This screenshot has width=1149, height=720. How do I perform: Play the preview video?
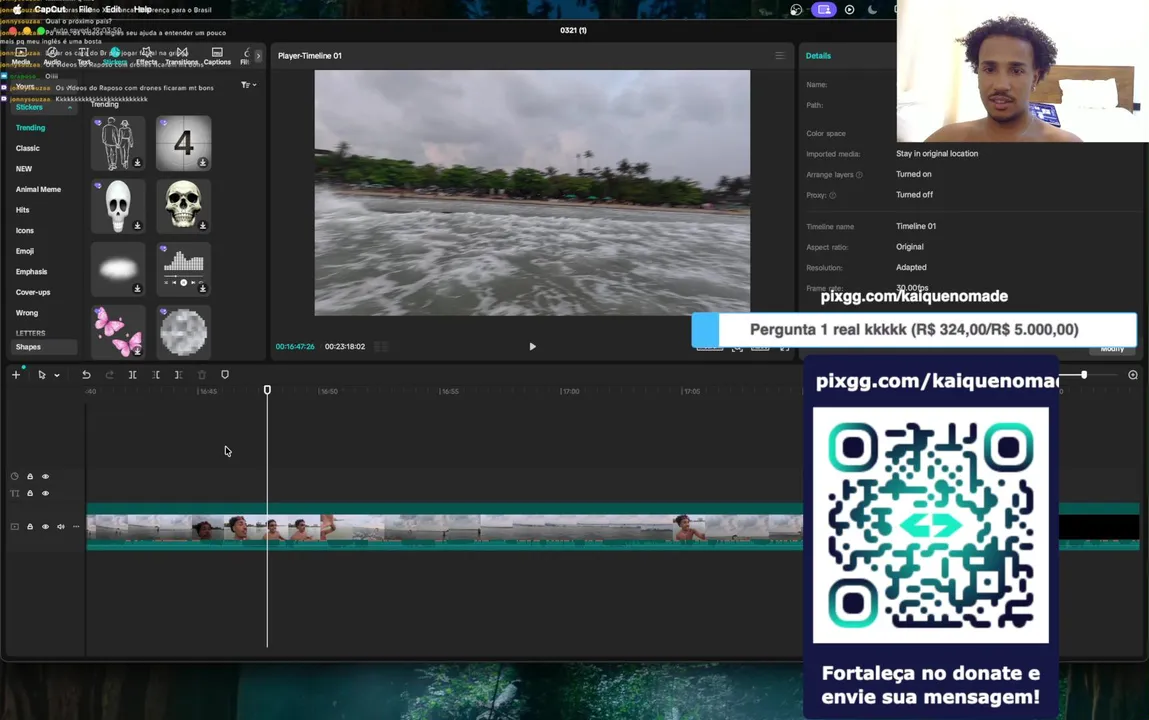click(533, 346)
